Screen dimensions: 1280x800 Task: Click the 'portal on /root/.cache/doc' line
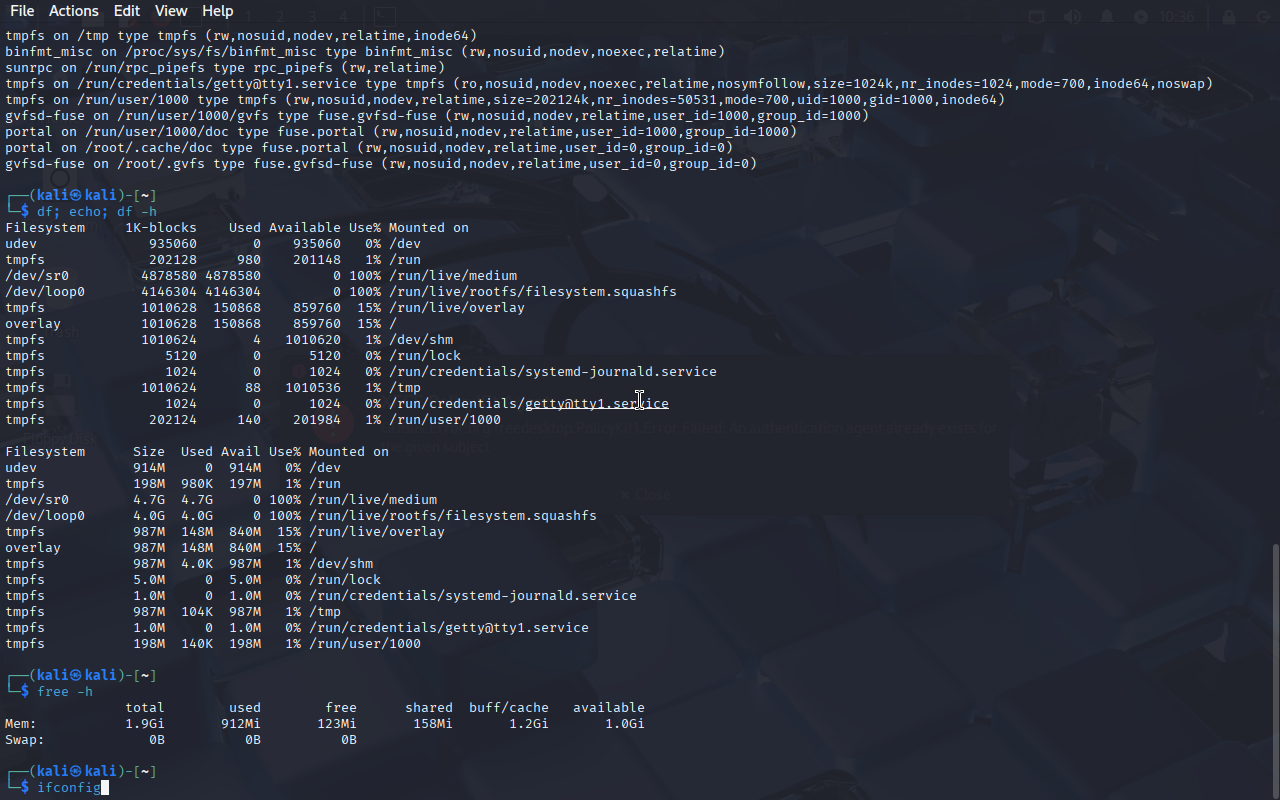tap(369, 148)
